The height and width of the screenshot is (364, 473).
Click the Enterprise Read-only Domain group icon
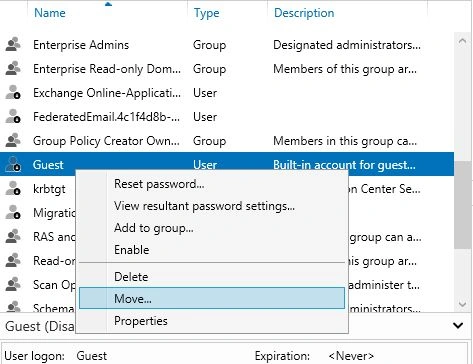13,69
